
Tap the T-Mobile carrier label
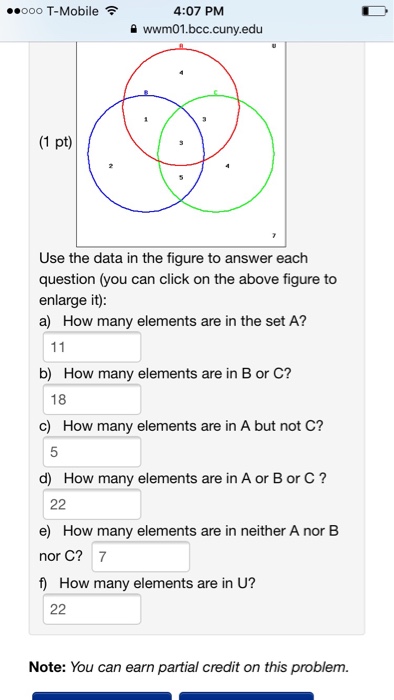72,11
